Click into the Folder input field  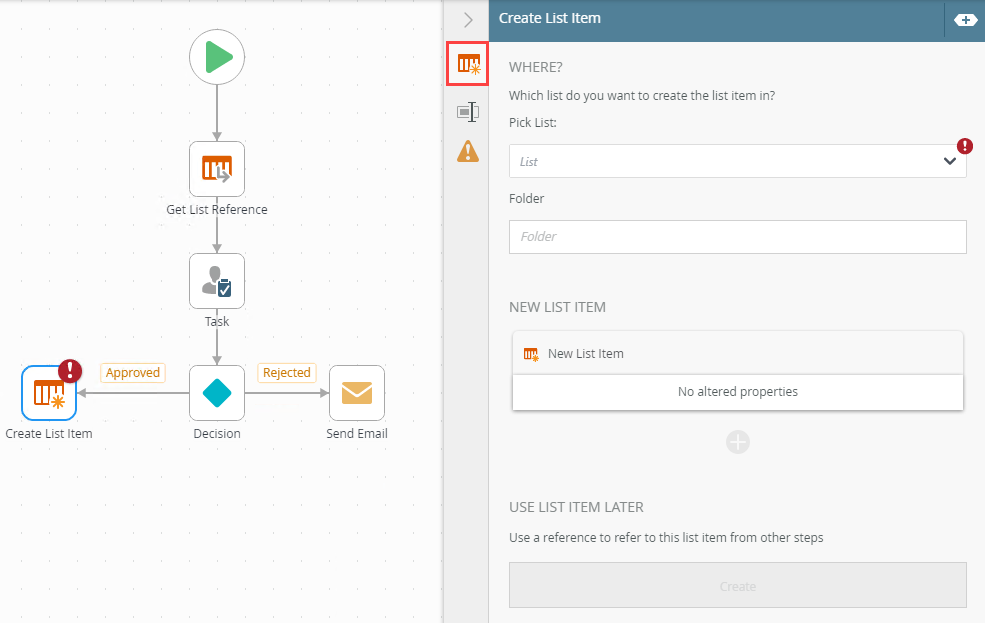pyautogui.click(x=737, y=237)
